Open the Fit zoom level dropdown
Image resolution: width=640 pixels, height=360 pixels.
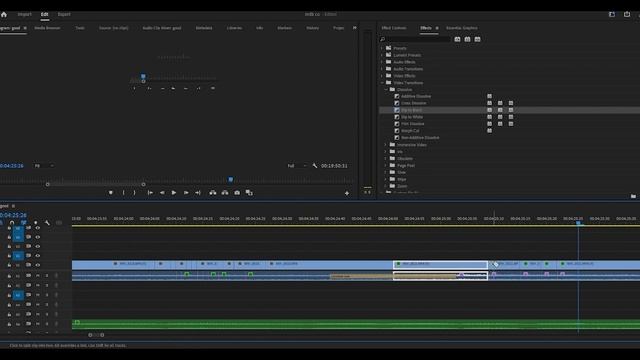tap(44, 166)
